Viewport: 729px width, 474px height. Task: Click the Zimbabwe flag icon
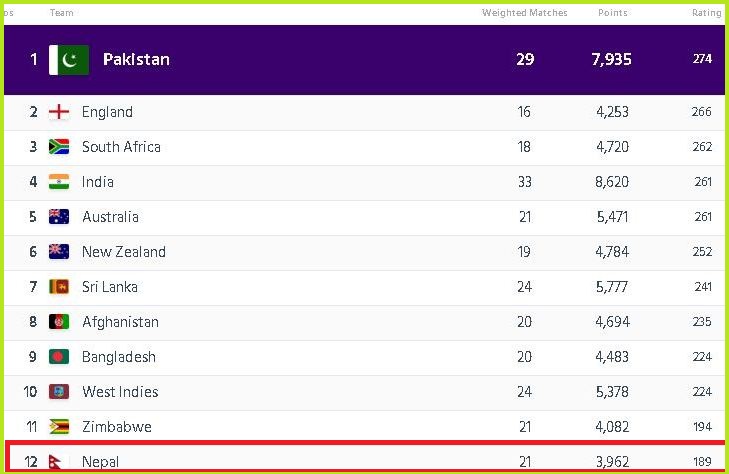(x=59, y=427)
